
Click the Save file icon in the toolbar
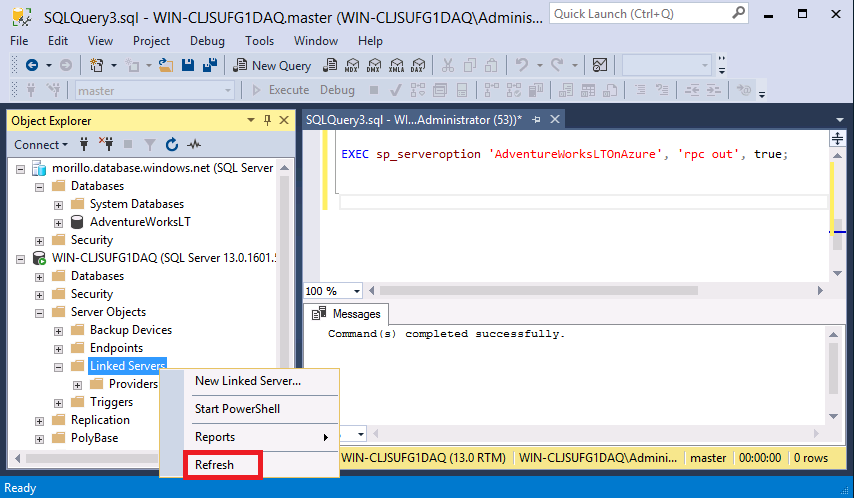tap(188, 65)
